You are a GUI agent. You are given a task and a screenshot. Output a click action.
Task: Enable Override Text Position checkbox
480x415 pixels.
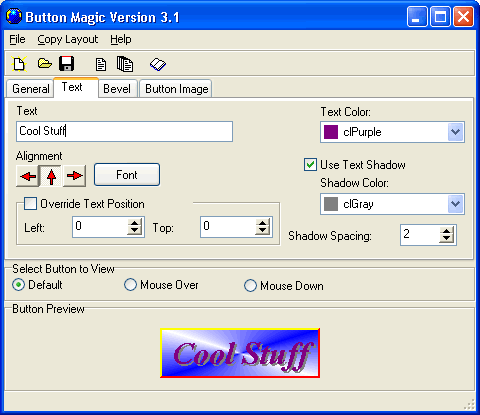point(30,203)
